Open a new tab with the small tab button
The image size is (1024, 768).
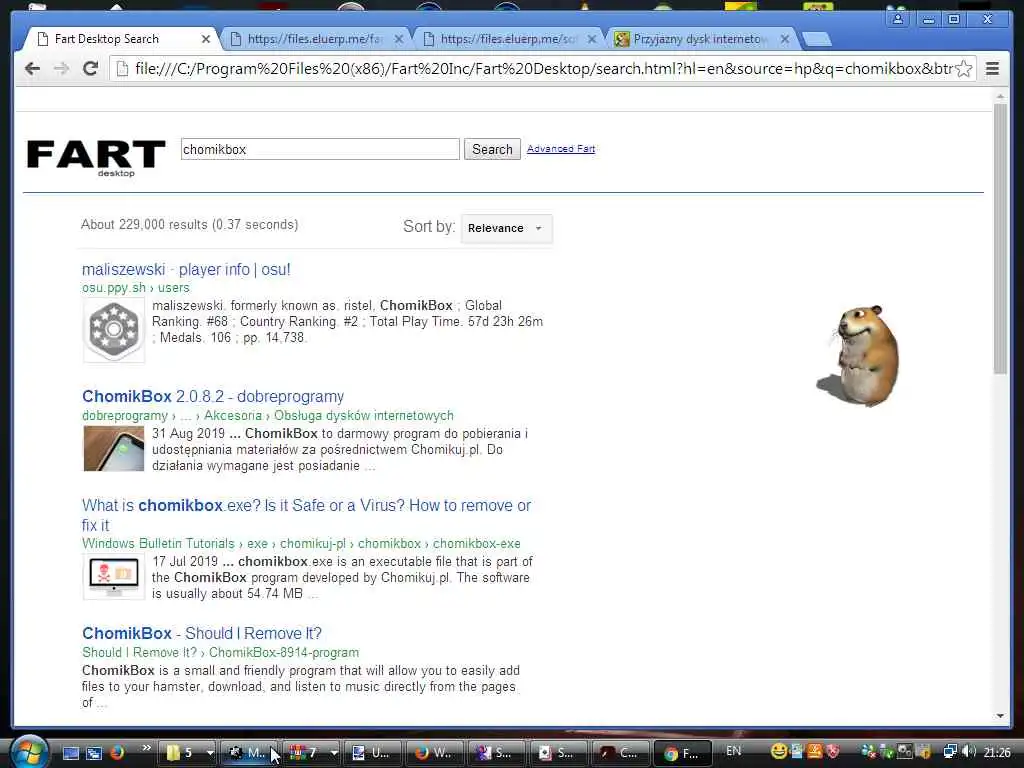(816, 40)
